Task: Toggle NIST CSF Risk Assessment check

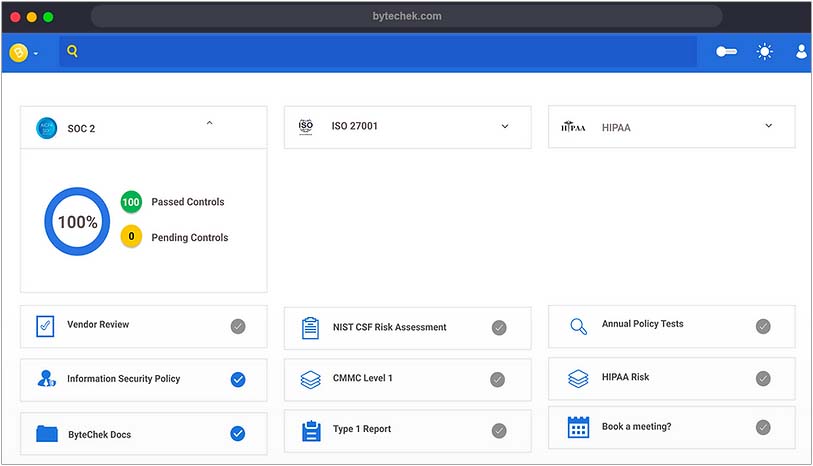Action: [499, 328]
